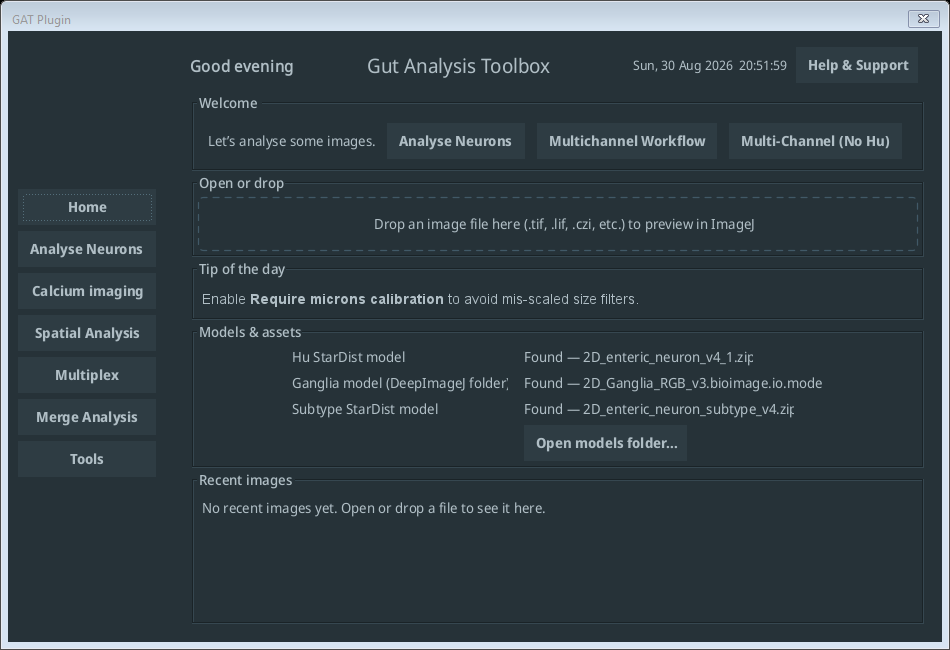Image resolution: width=950 pixels, height=650 pixels.
Task: Click the No recent images yet message
Action: click(x=373, y=508)
